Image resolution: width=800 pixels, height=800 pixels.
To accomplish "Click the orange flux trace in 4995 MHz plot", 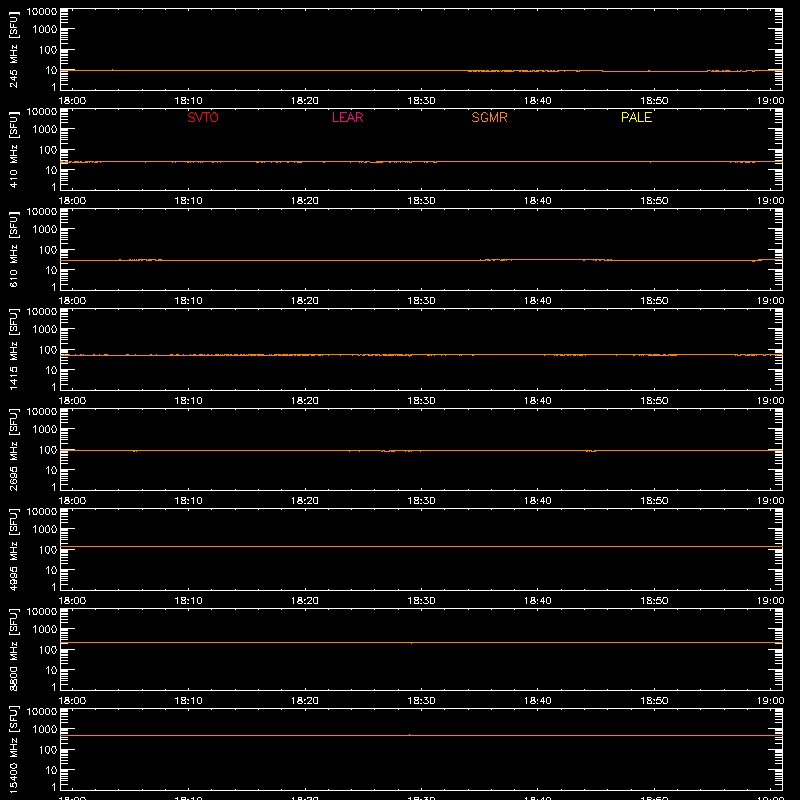I will [x=421, y=546].
